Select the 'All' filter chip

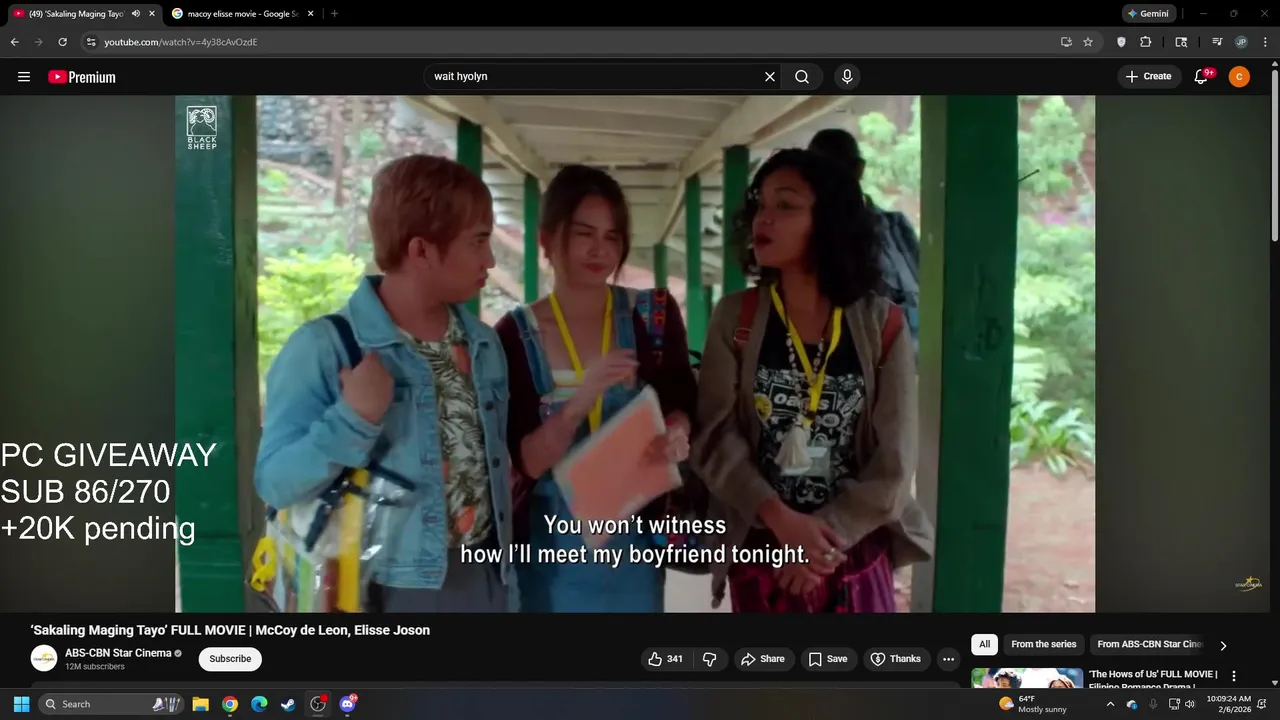point(984,644)
